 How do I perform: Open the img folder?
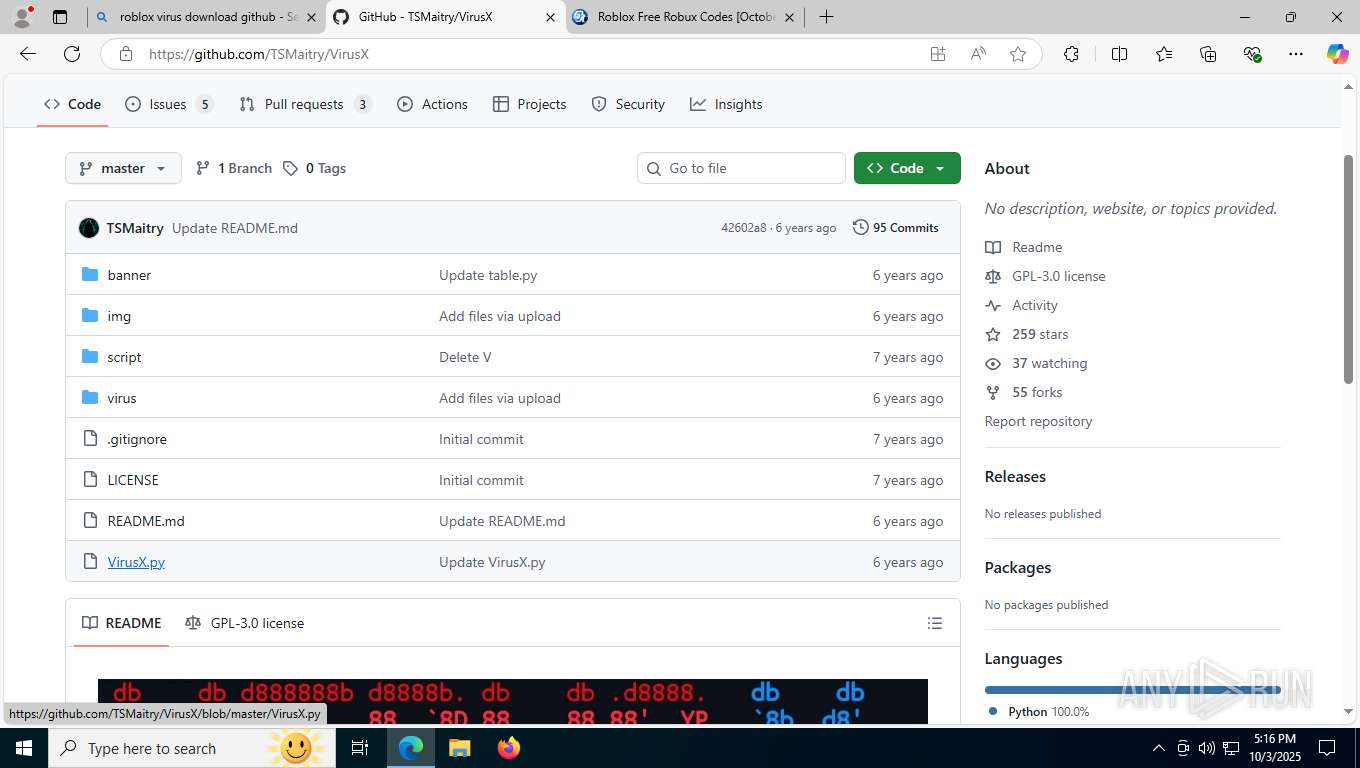(119, 316)
